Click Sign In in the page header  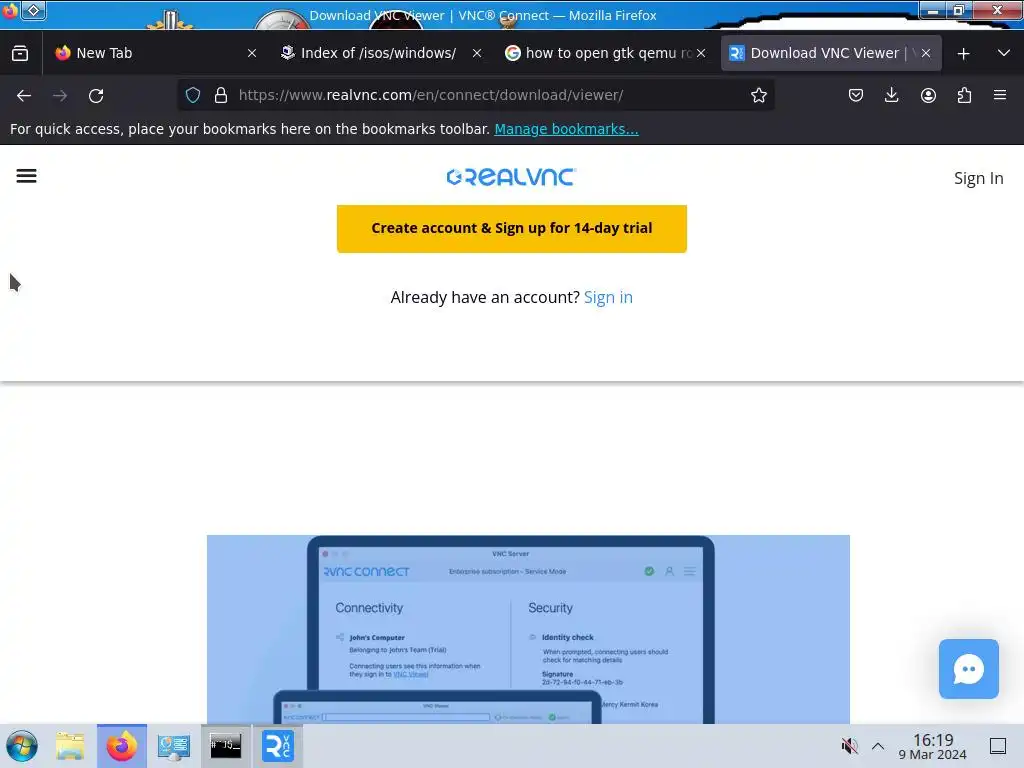[x=978, y=178]
